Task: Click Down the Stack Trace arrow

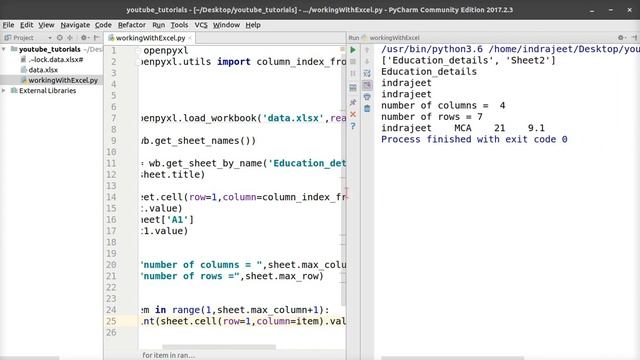Action: pyautogui.click(x=367, y=62)
